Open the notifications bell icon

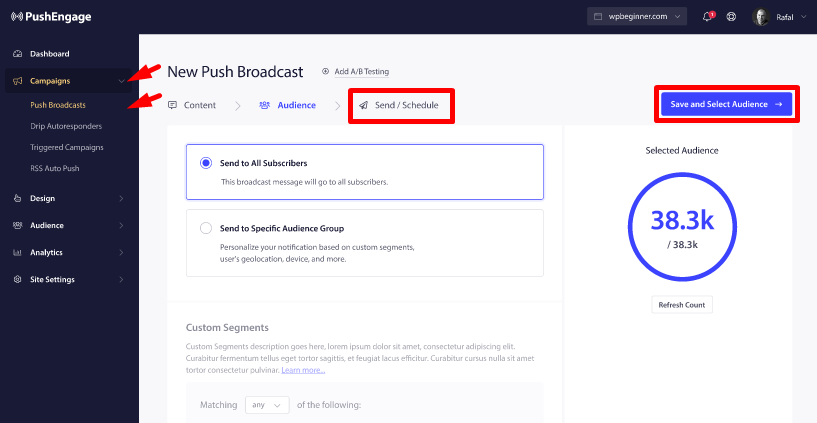coord(708,17)
